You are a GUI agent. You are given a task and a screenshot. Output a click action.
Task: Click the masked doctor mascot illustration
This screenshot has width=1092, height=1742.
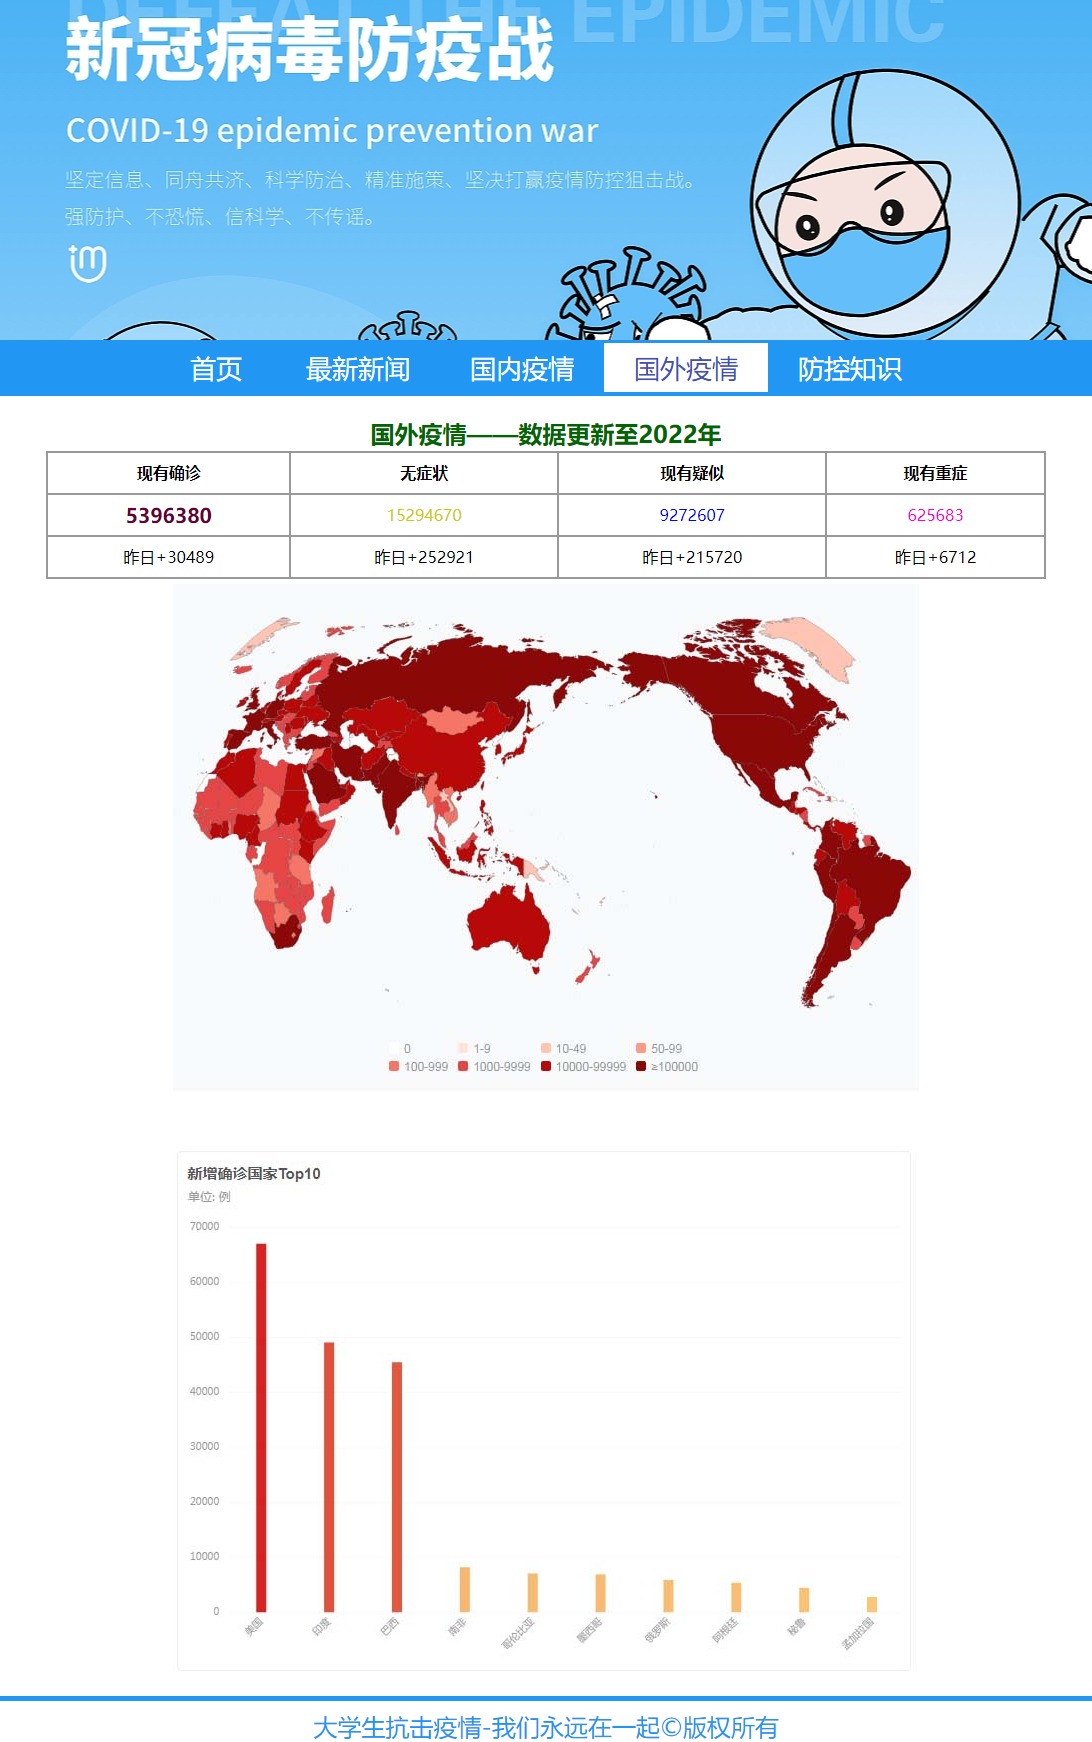pos(885,205)
